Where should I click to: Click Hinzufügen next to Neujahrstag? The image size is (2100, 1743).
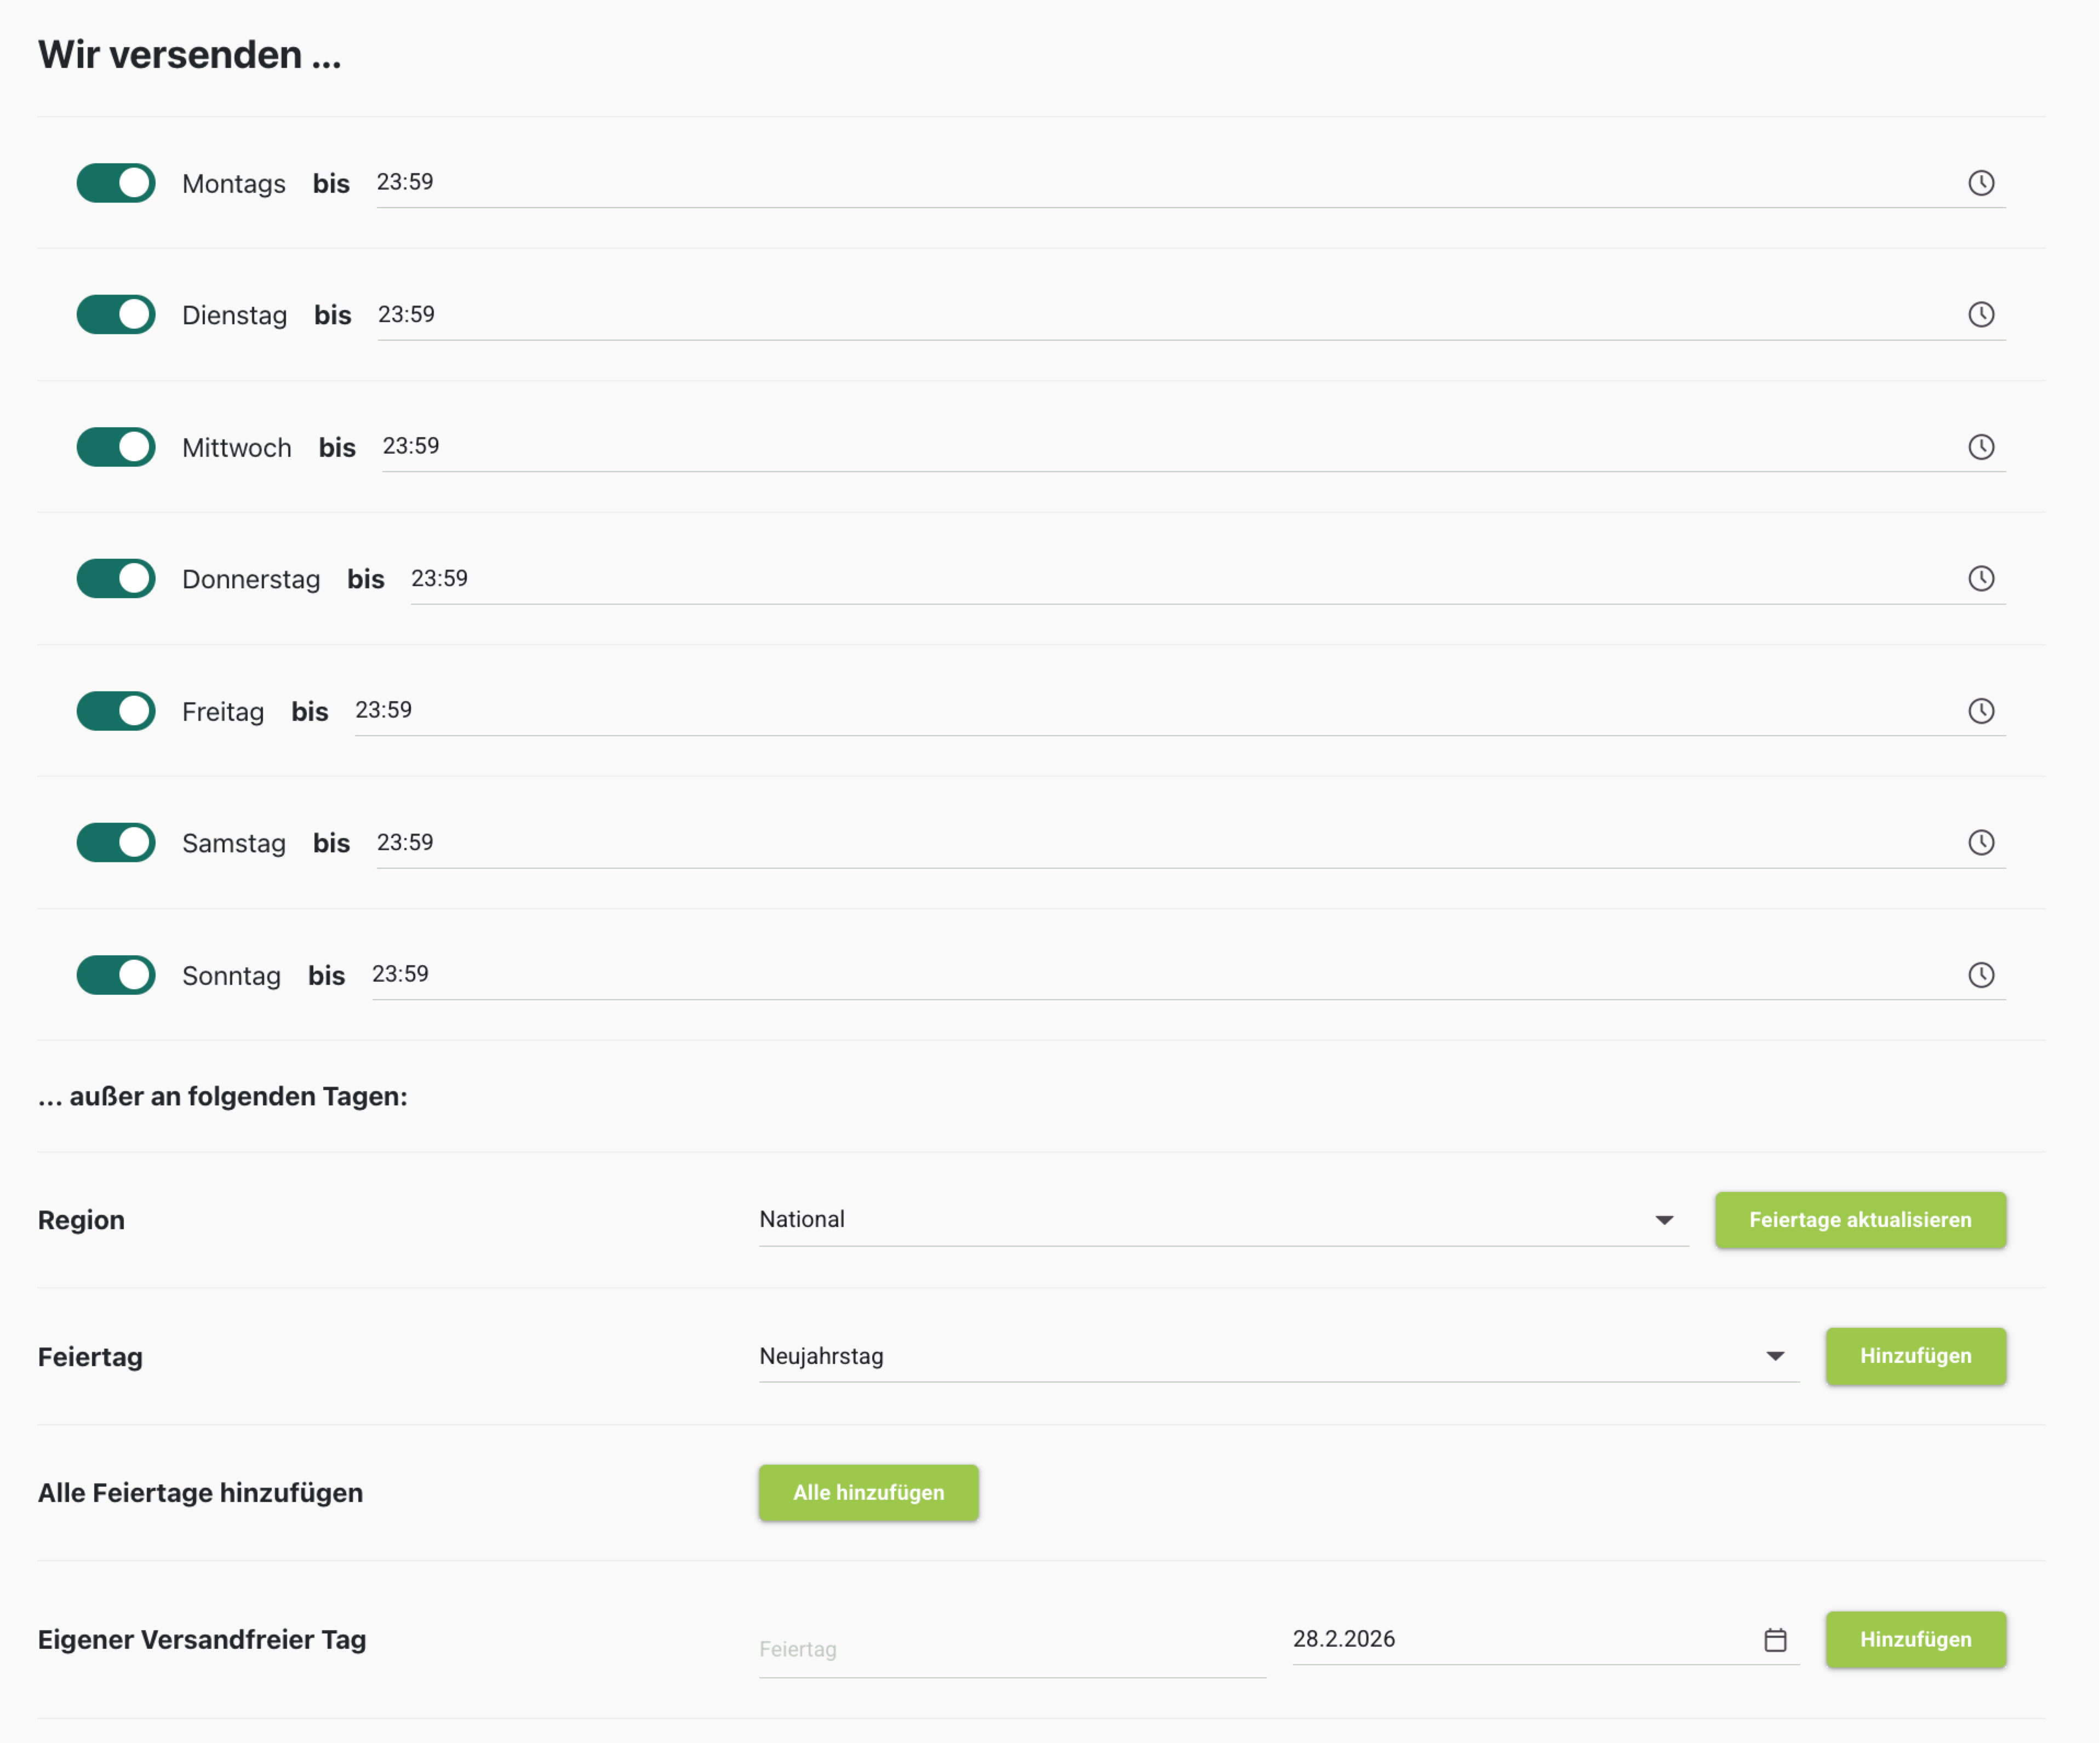click(1914, 1357)
